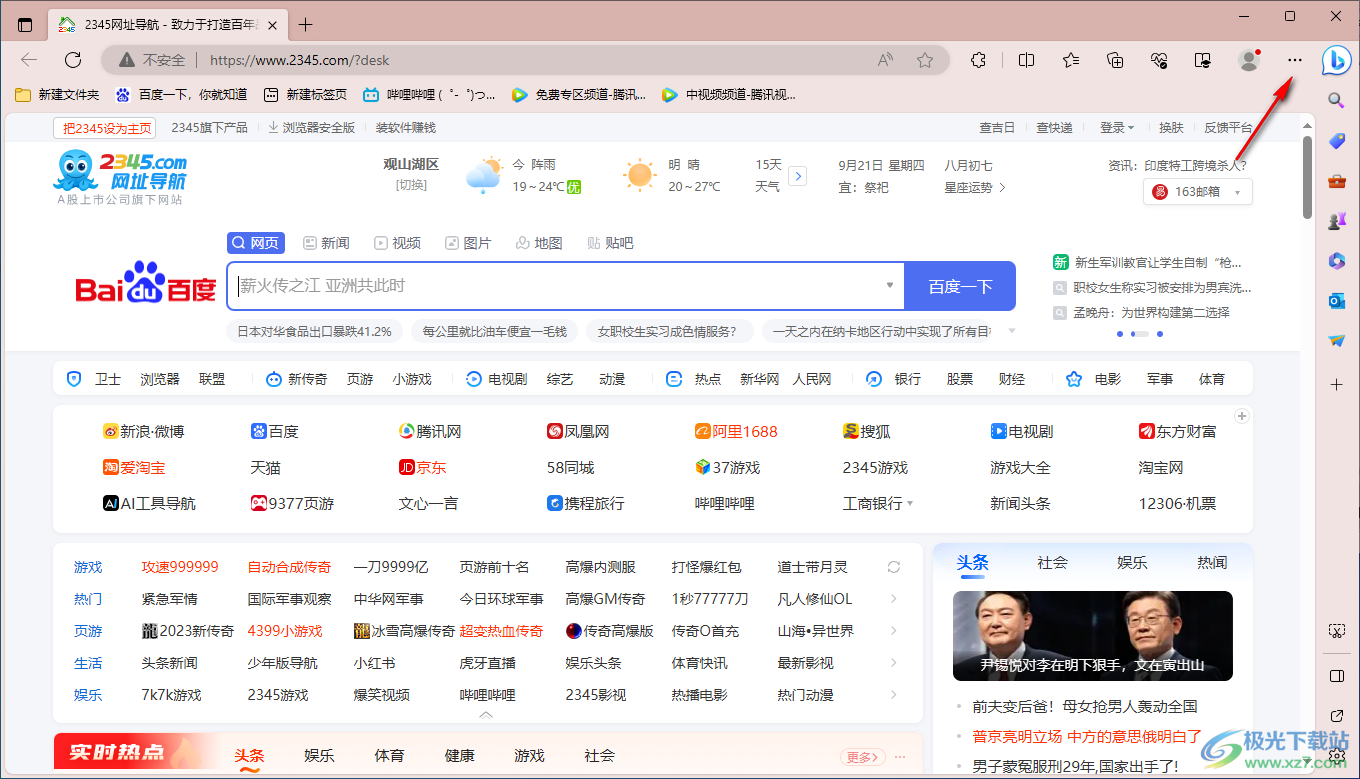This screenshot has width=1360, height=779.
Task: Collapse the links panel caret
Action: pos(486,715)
